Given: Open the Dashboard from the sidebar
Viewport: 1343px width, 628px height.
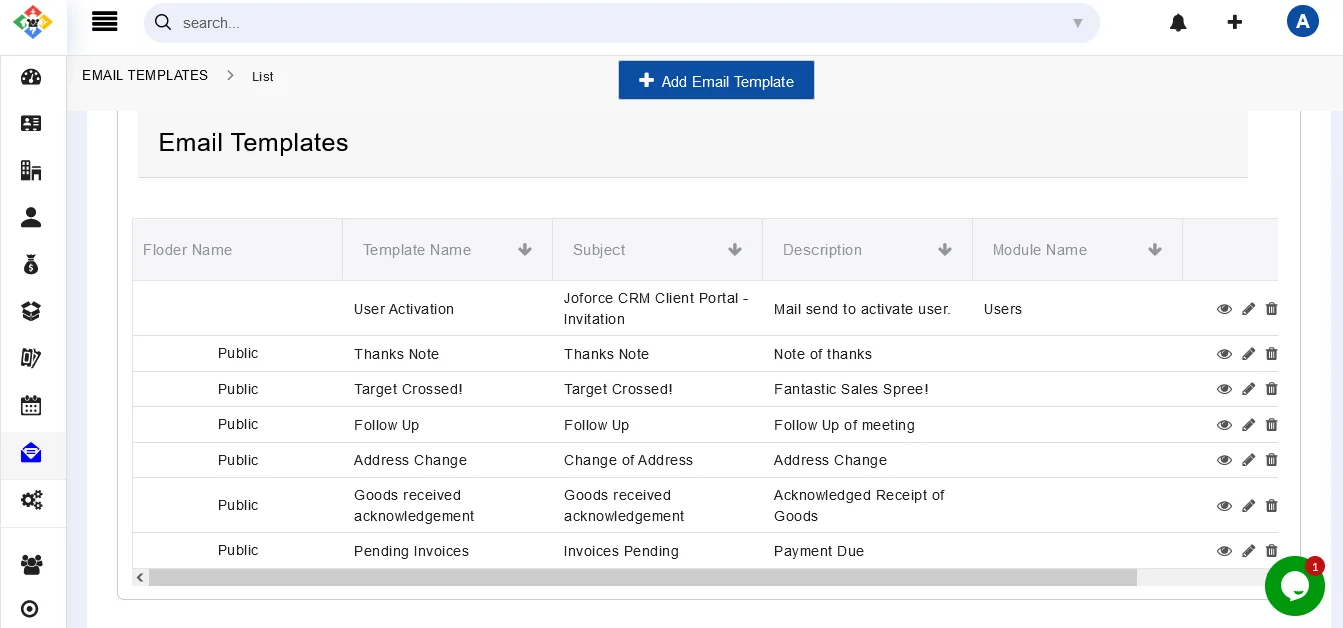Looking at the screenshot, I should coord(31,77).
